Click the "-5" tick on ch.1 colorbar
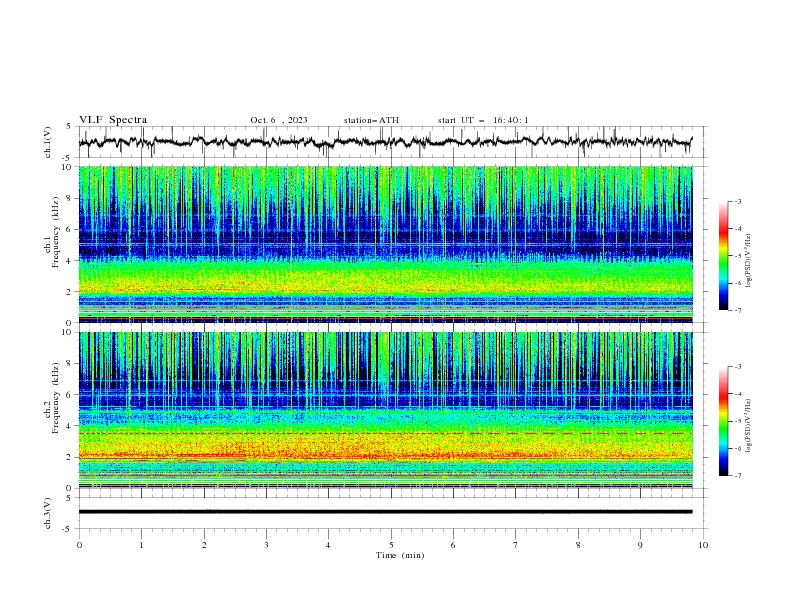The width and height of the screenshot is (792, 612). click(737, 256)
